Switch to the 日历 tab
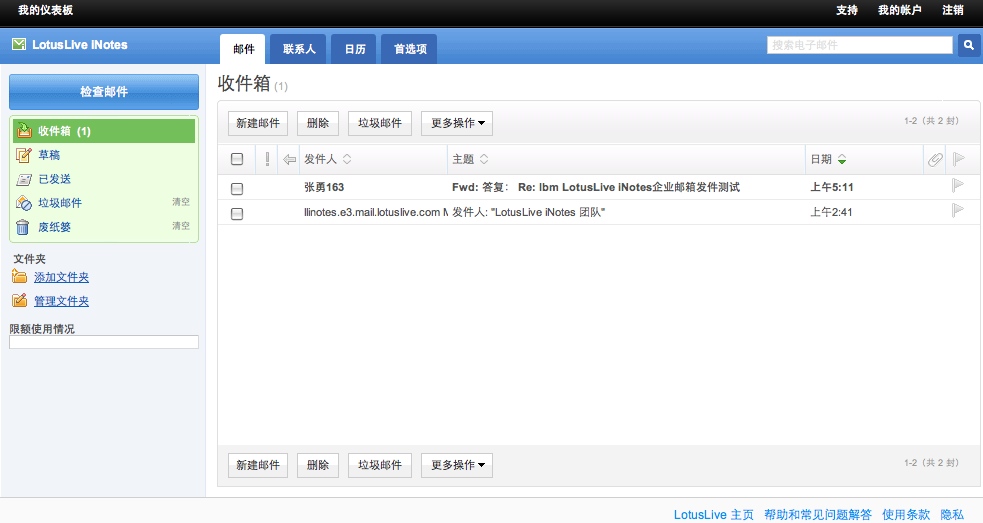Viewport: 983px width, 523px height. click(355, 49)
